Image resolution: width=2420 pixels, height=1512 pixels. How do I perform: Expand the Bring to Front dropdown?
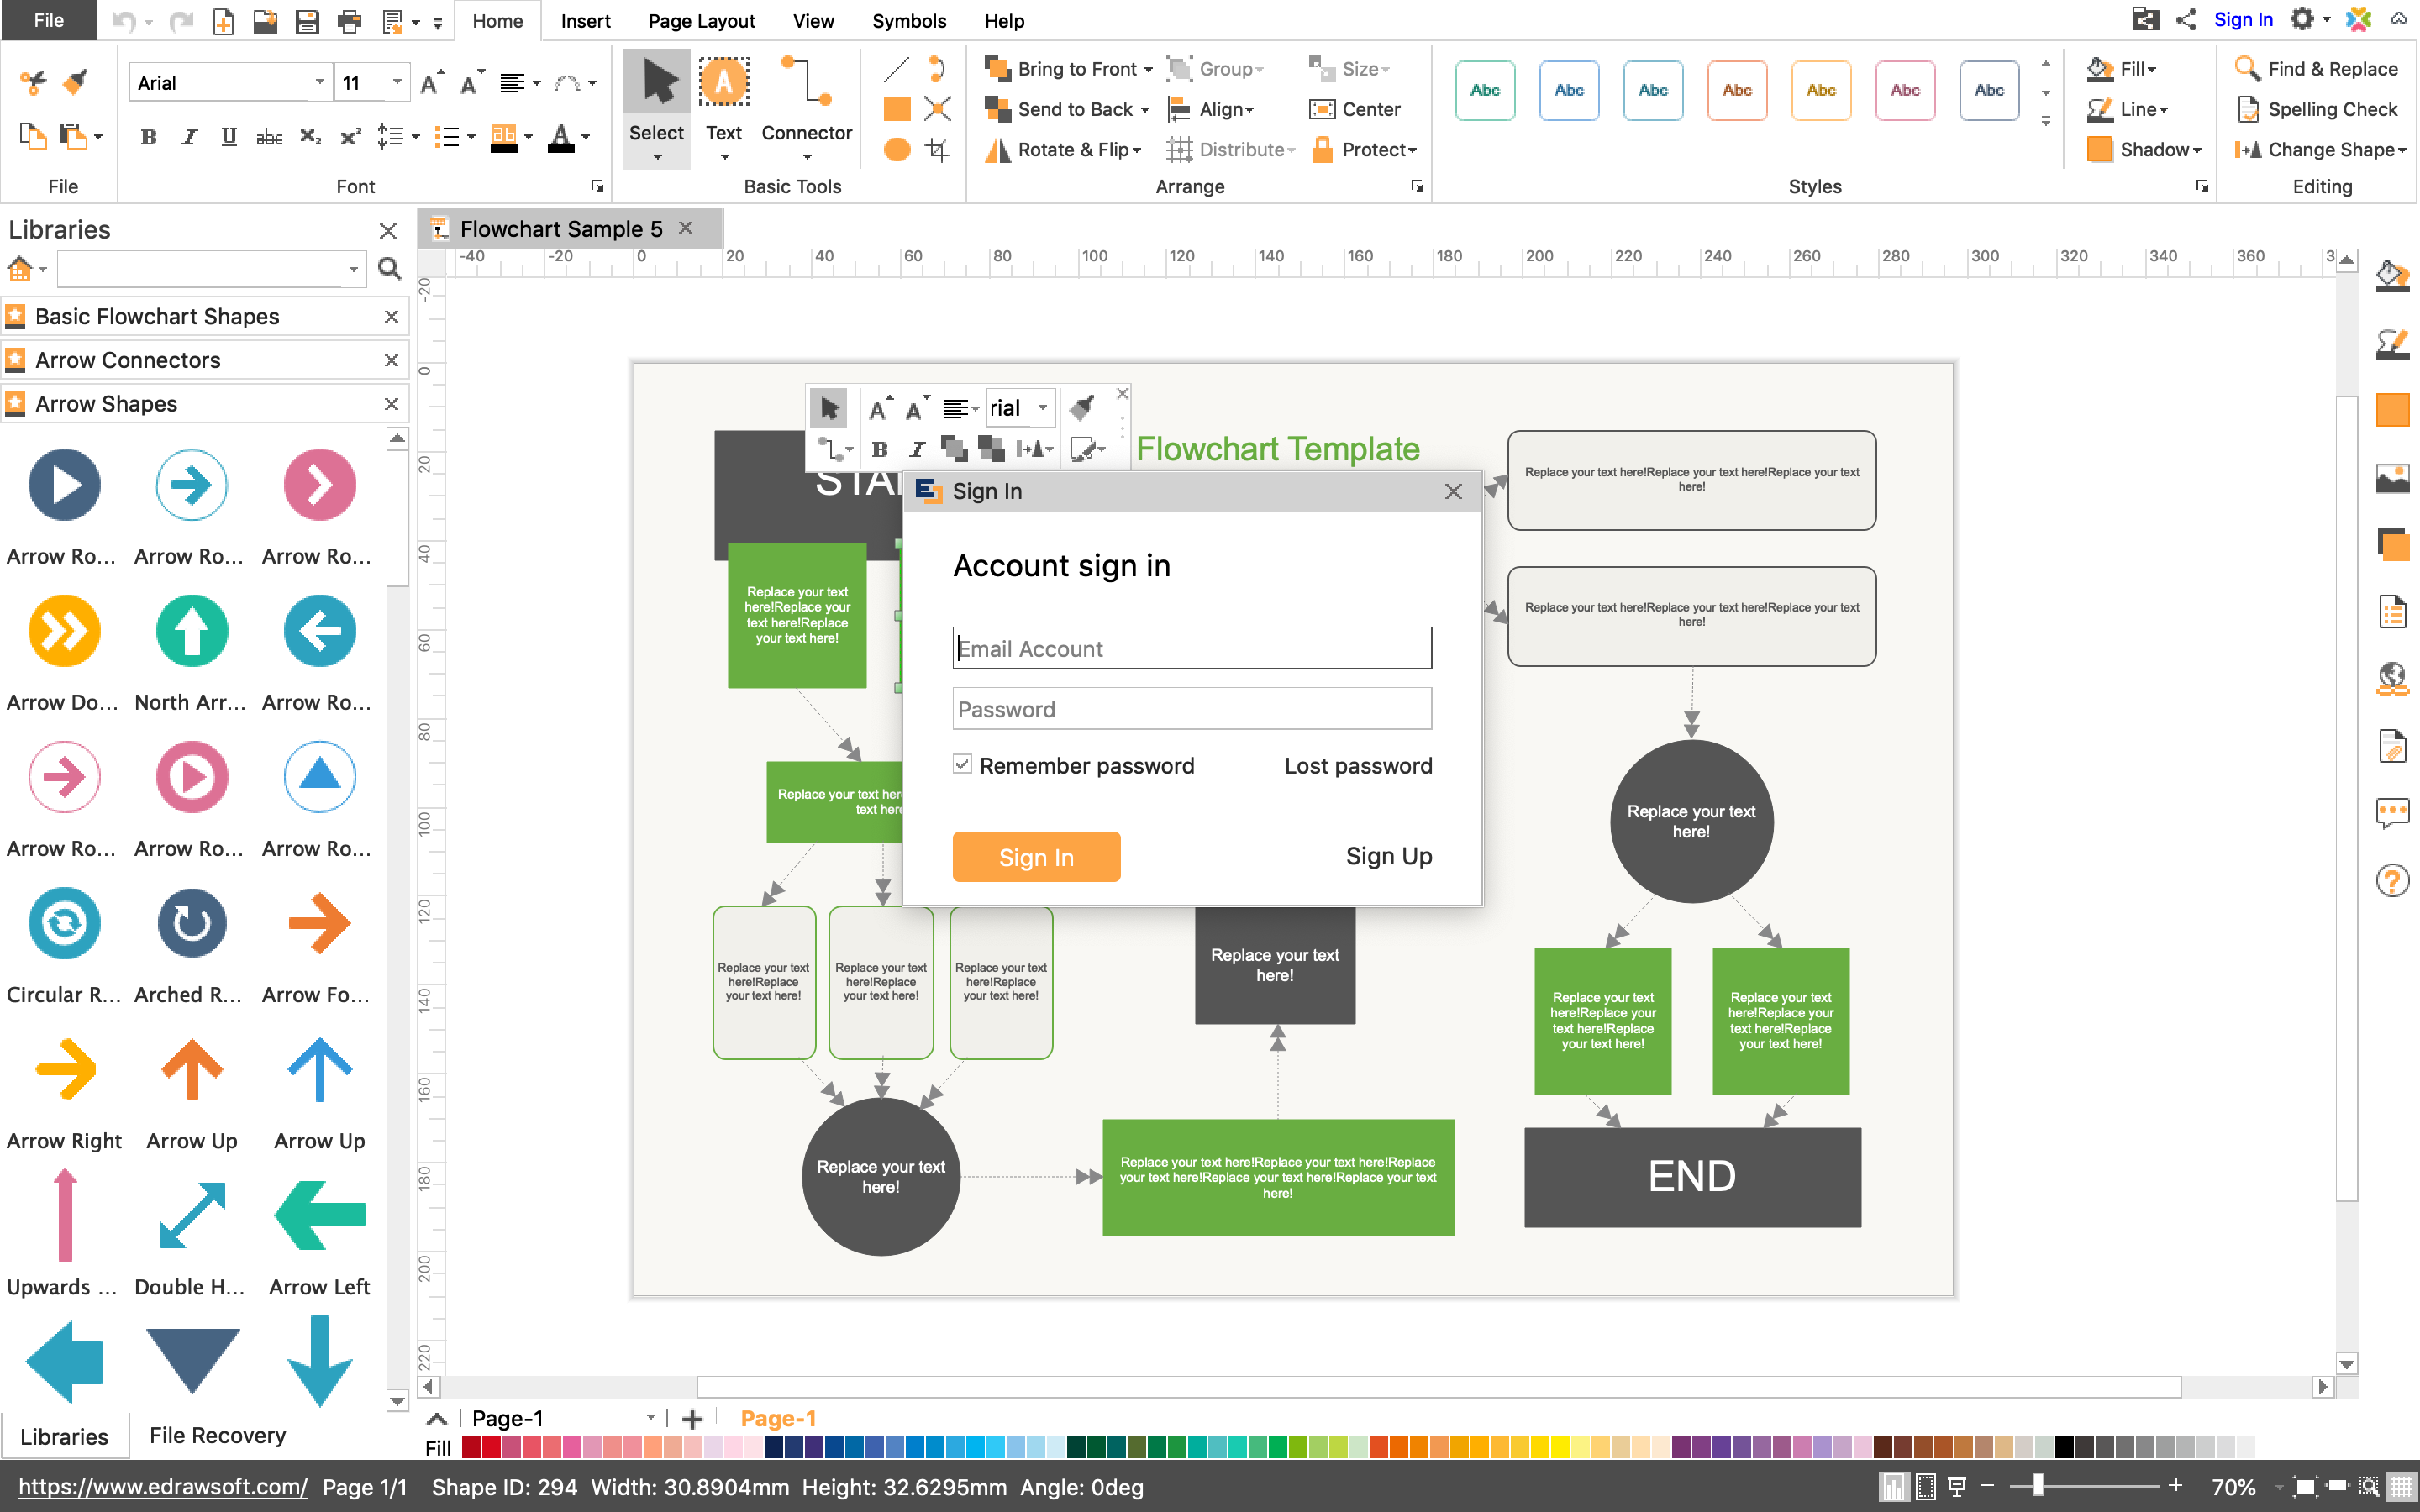1148,70
